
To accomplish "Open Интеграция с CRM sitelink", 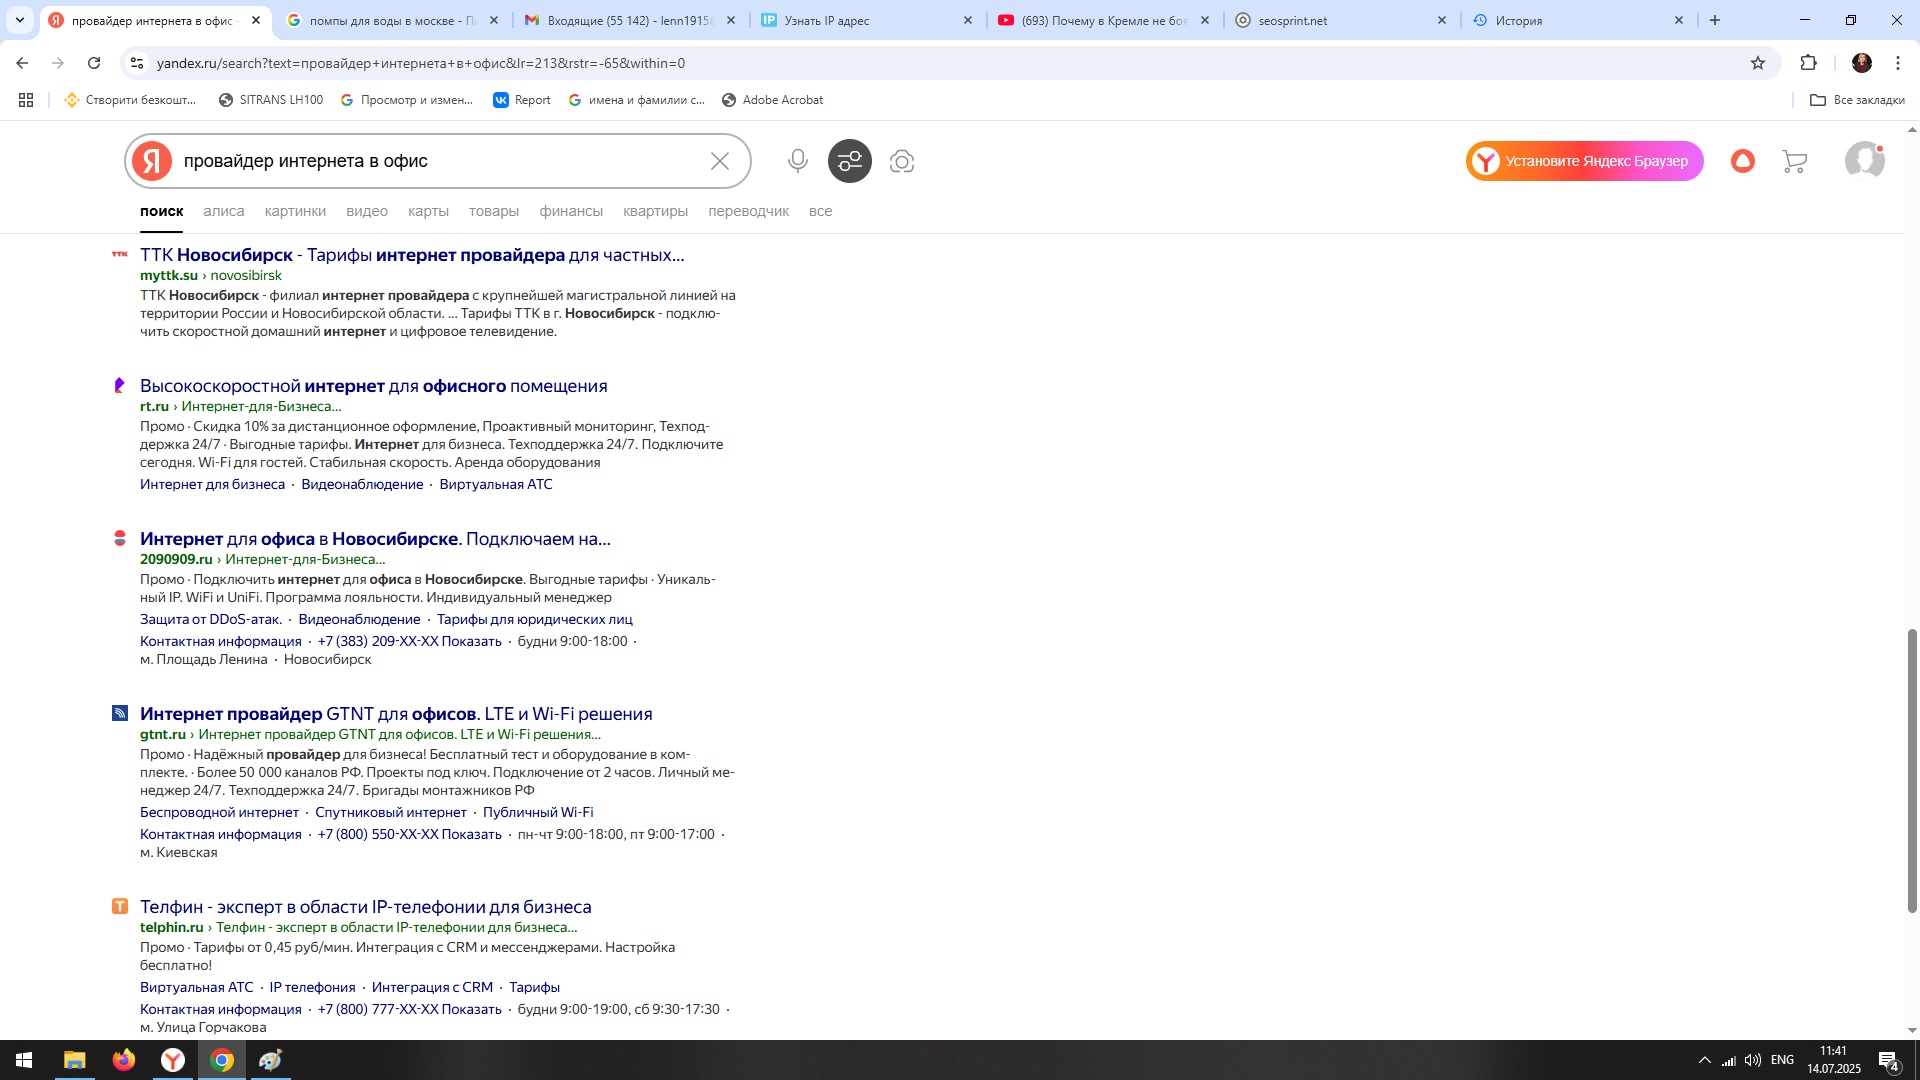I will point(432,987).
